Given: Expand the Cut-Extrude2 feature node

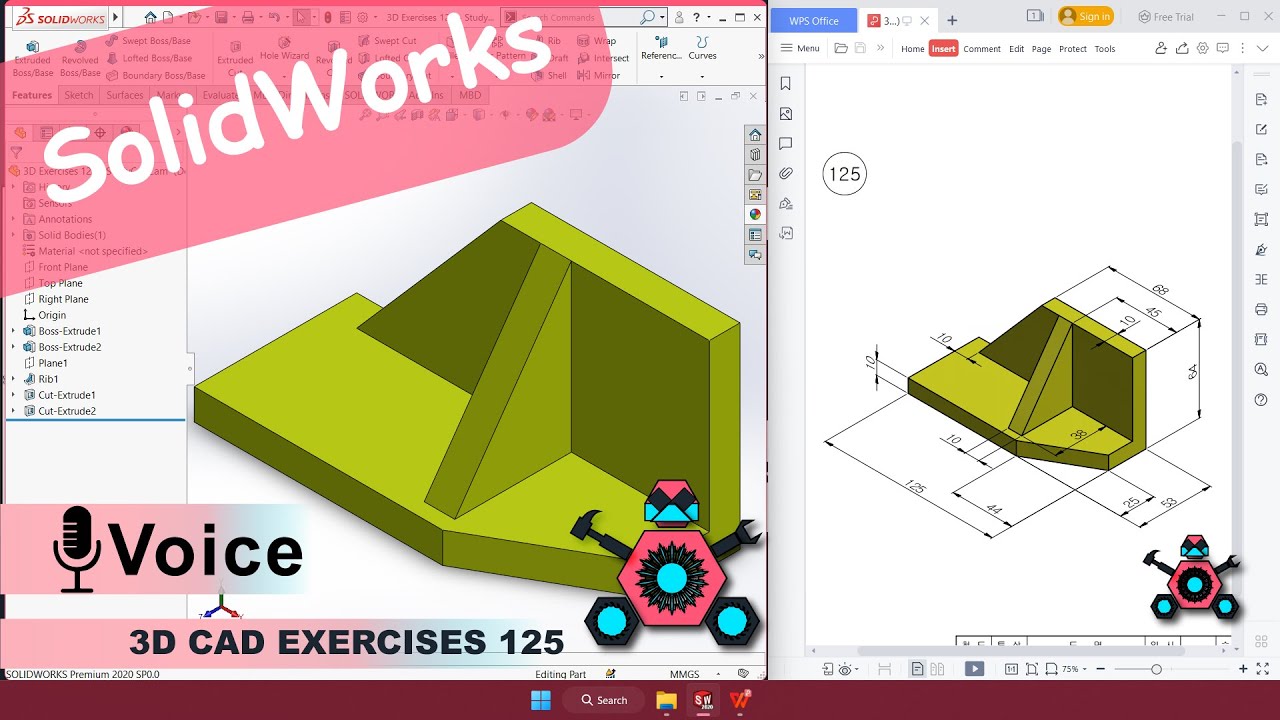Looking at the screenshot, I should pyautogui.click(x=13, y=411).
